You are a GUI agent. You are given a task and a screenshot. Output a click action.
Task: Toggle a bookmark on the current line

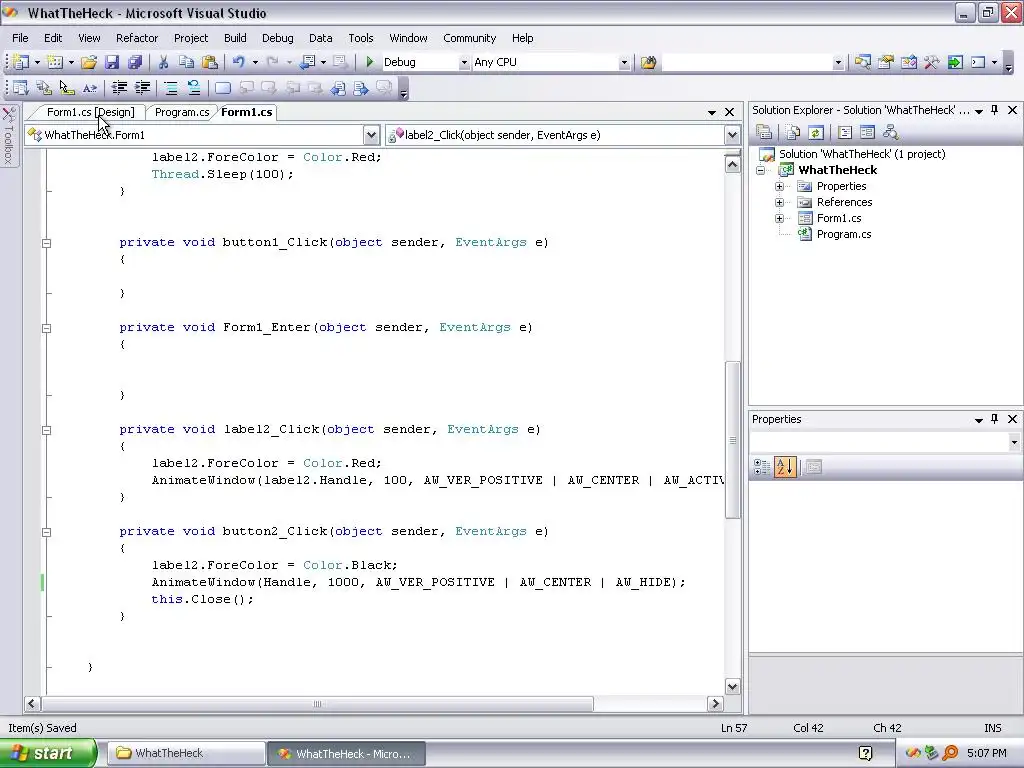pyautogui.click(x=223, y=88)
